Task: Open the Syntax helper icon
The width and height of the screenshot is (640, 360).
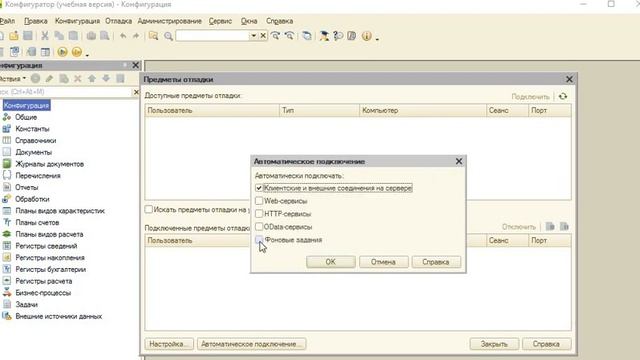Action: [324, 36]
